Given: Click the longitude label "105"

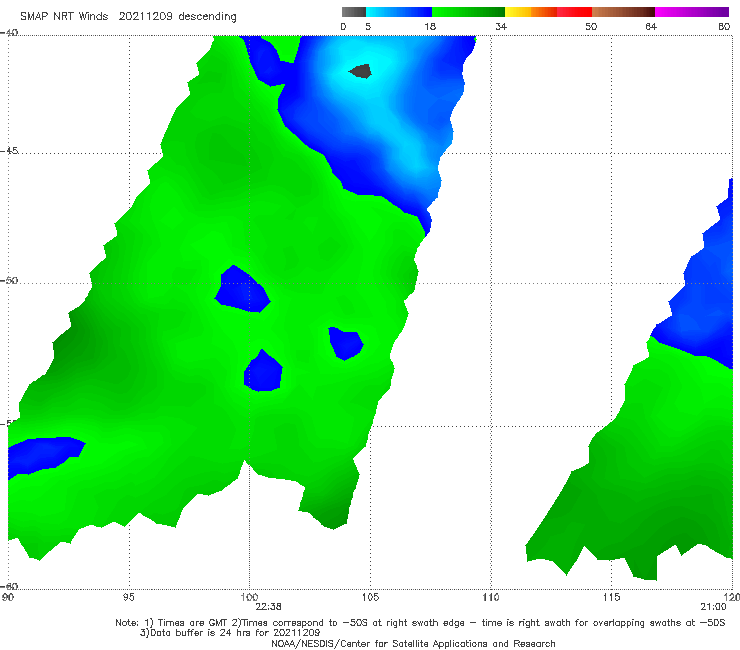Looking at the screenshot, I should tap(370, 598).
